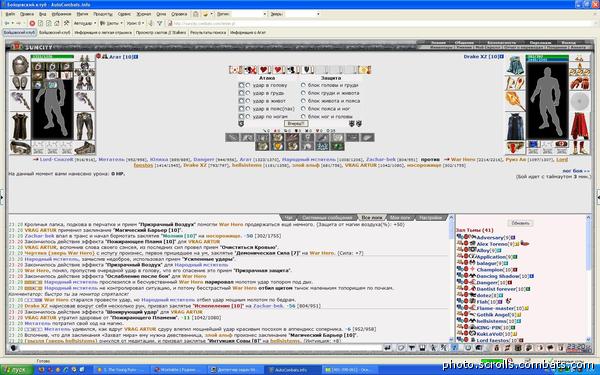Click the green skill icon in abilities row
This screenshot has width=600, height=375.
(x=337, y=146)
